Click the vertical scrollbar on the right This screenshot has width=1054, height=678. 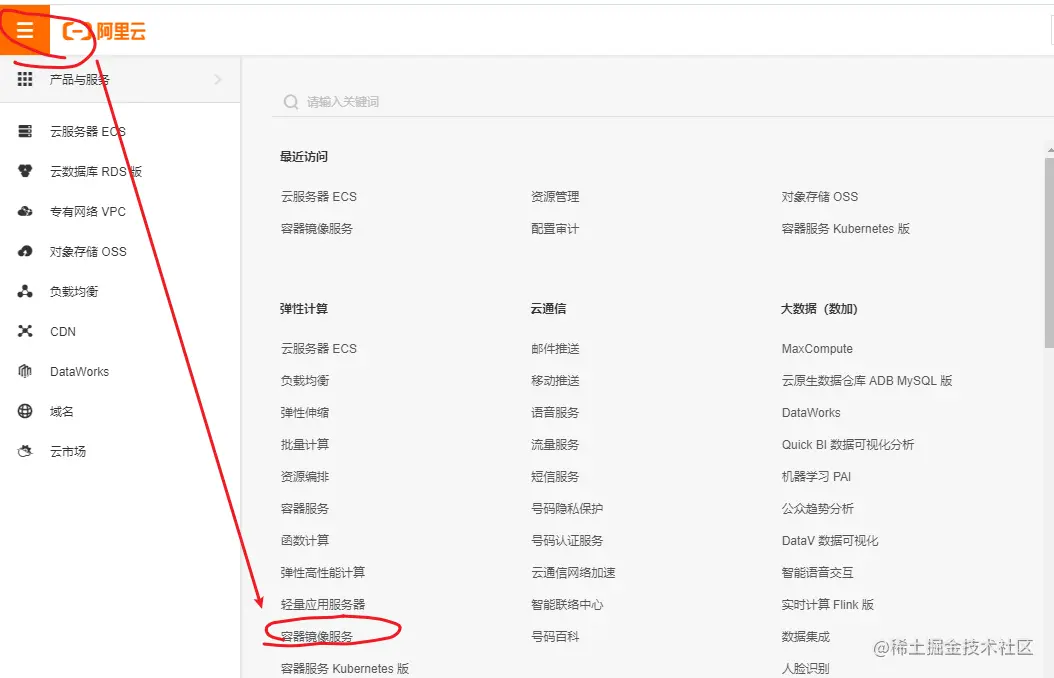coord(1049,252)
